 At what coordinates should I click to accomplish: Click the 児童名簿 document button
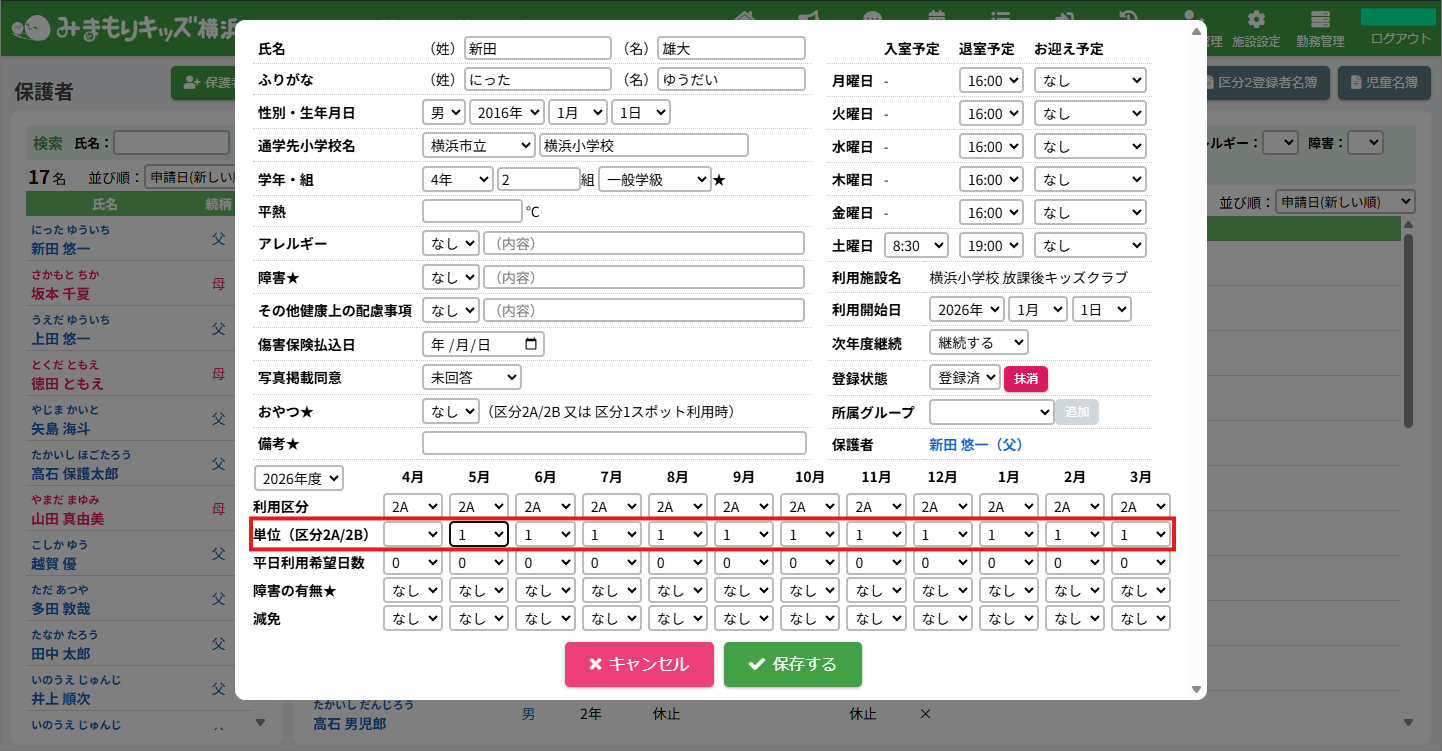point(1384,83)
